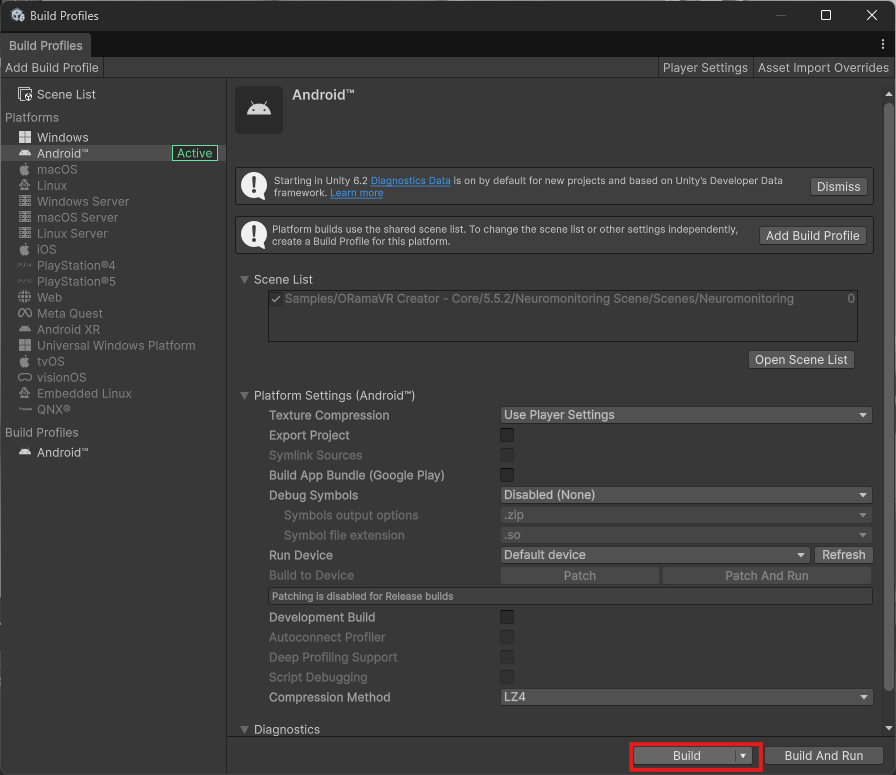Click the Web globe icon

[x=25, y=297]
